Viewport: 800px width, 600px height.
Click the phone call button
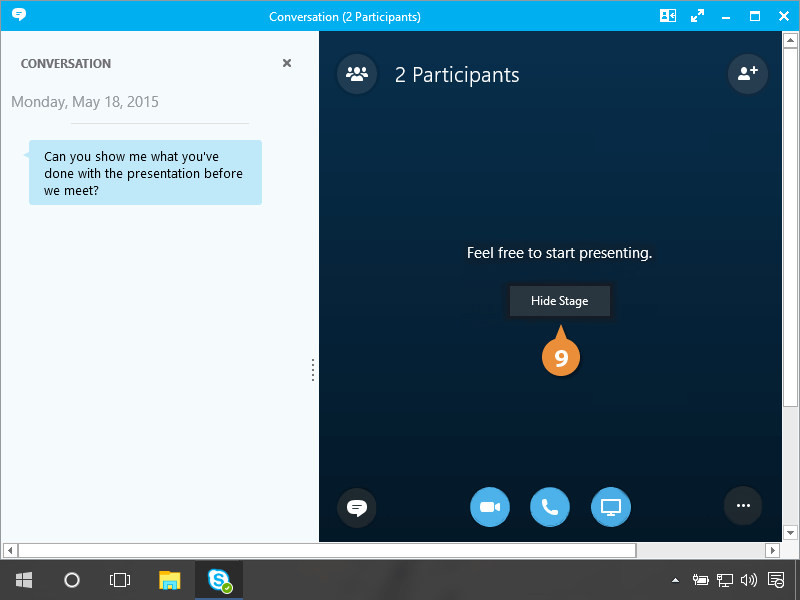point(550,507)
